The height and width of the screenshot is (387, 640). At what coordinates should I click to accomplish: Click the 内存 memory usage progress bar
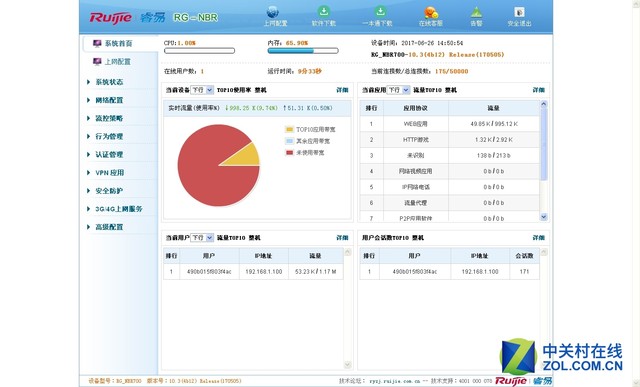(x=303, y=51)
